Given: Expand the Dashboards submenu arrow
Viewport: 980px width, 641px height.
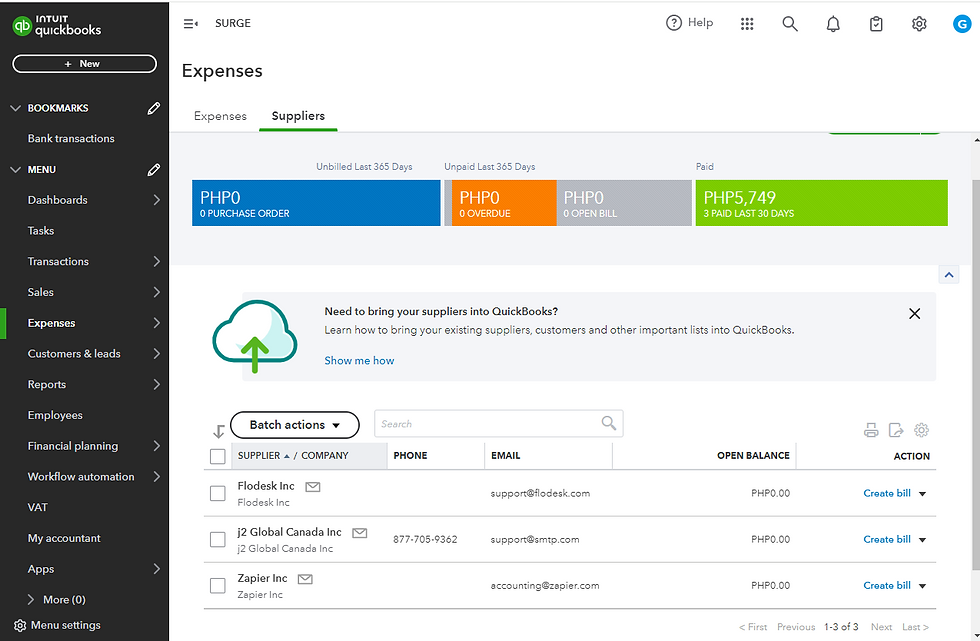Looking at the screenshot, I should click(156, 200).
